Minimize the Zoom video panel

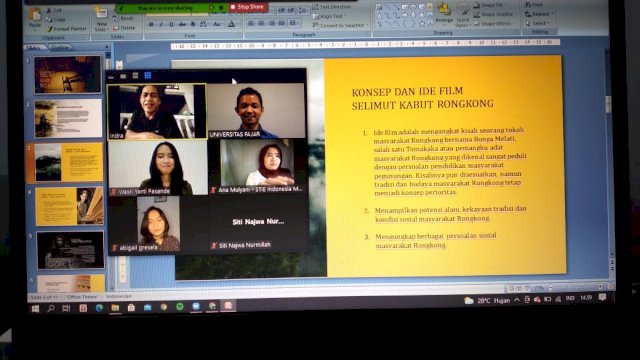click(111, 76)
